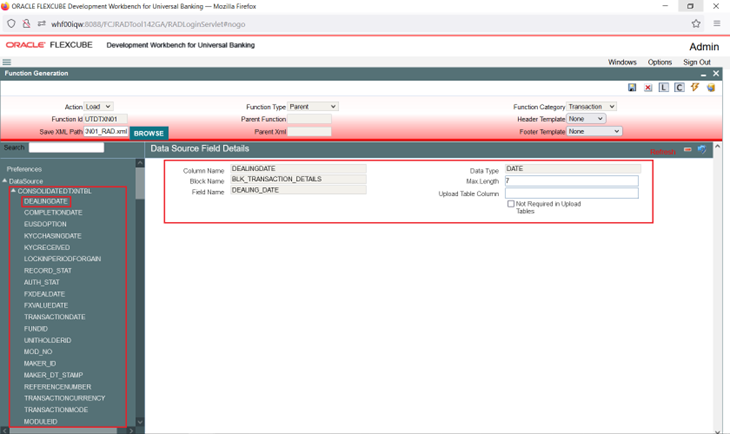Image resolution: width=730 pixels, height=434 pixels.
Task: Click the red X toolbar icon
Action: point(648,88)
